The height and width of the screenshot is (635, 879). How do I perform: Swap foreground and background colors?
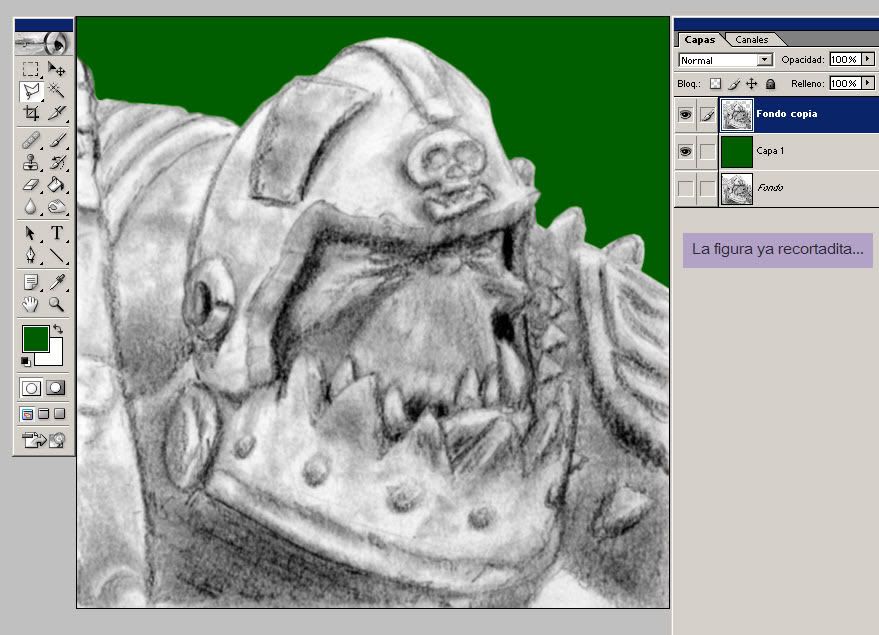[58, 329]
